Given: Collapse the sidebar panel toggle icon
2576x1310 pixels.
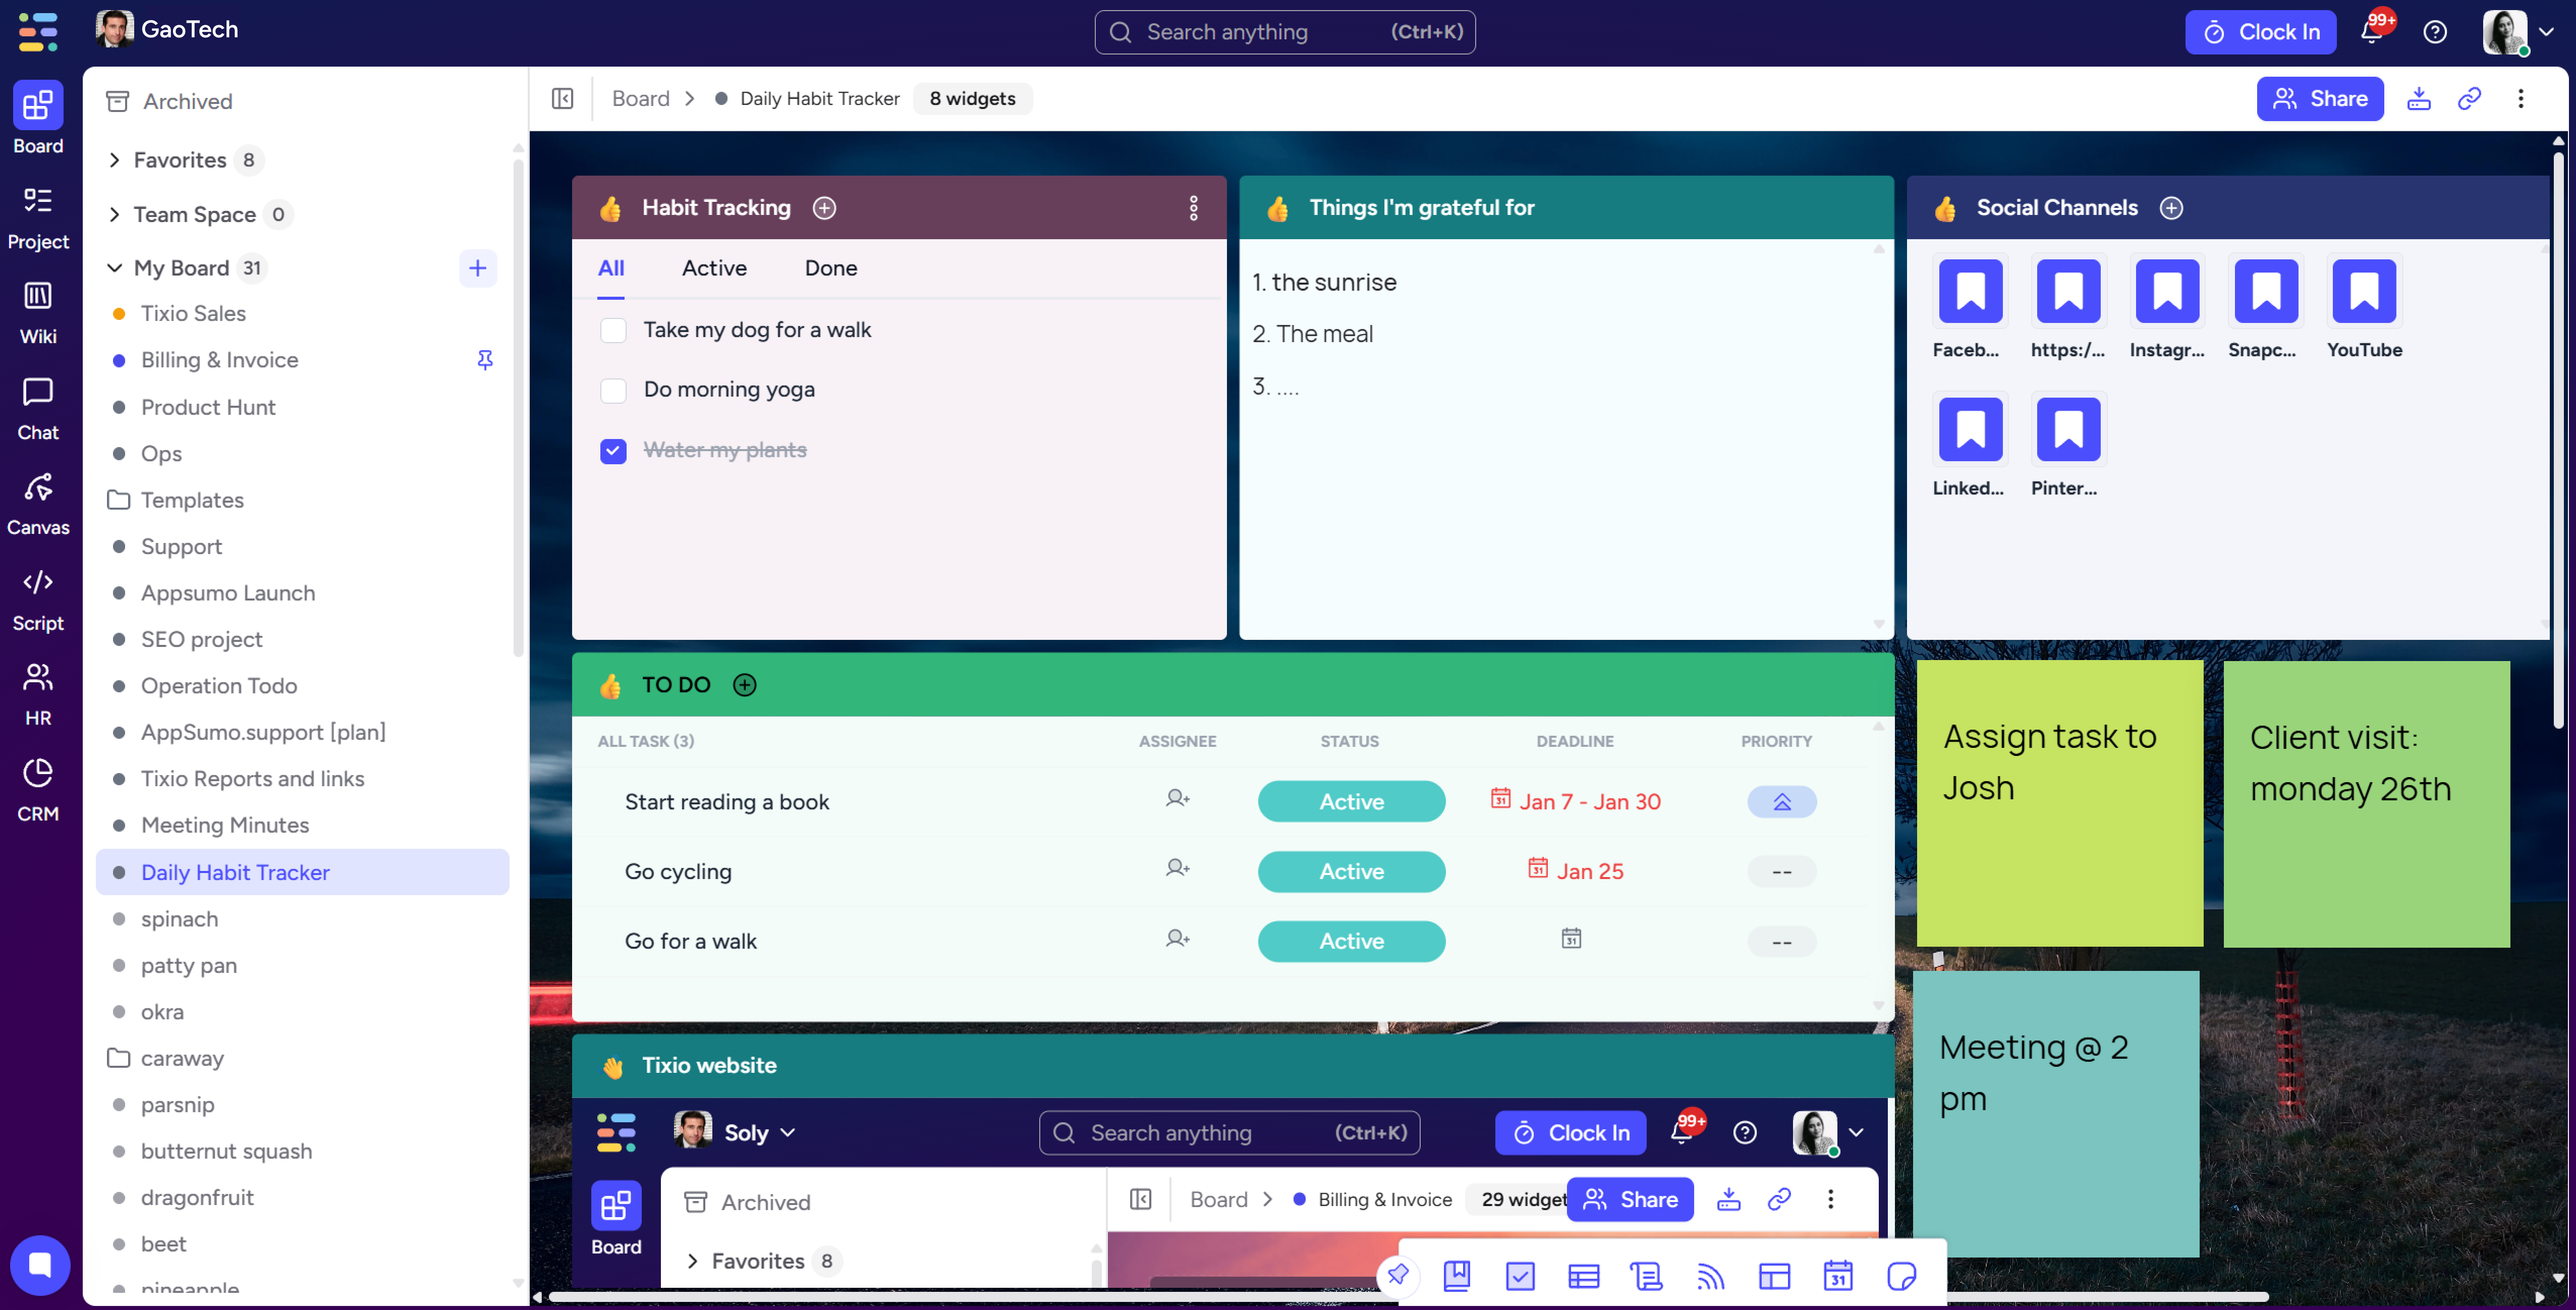Looking at the screenshot, I should pos(562,98).
